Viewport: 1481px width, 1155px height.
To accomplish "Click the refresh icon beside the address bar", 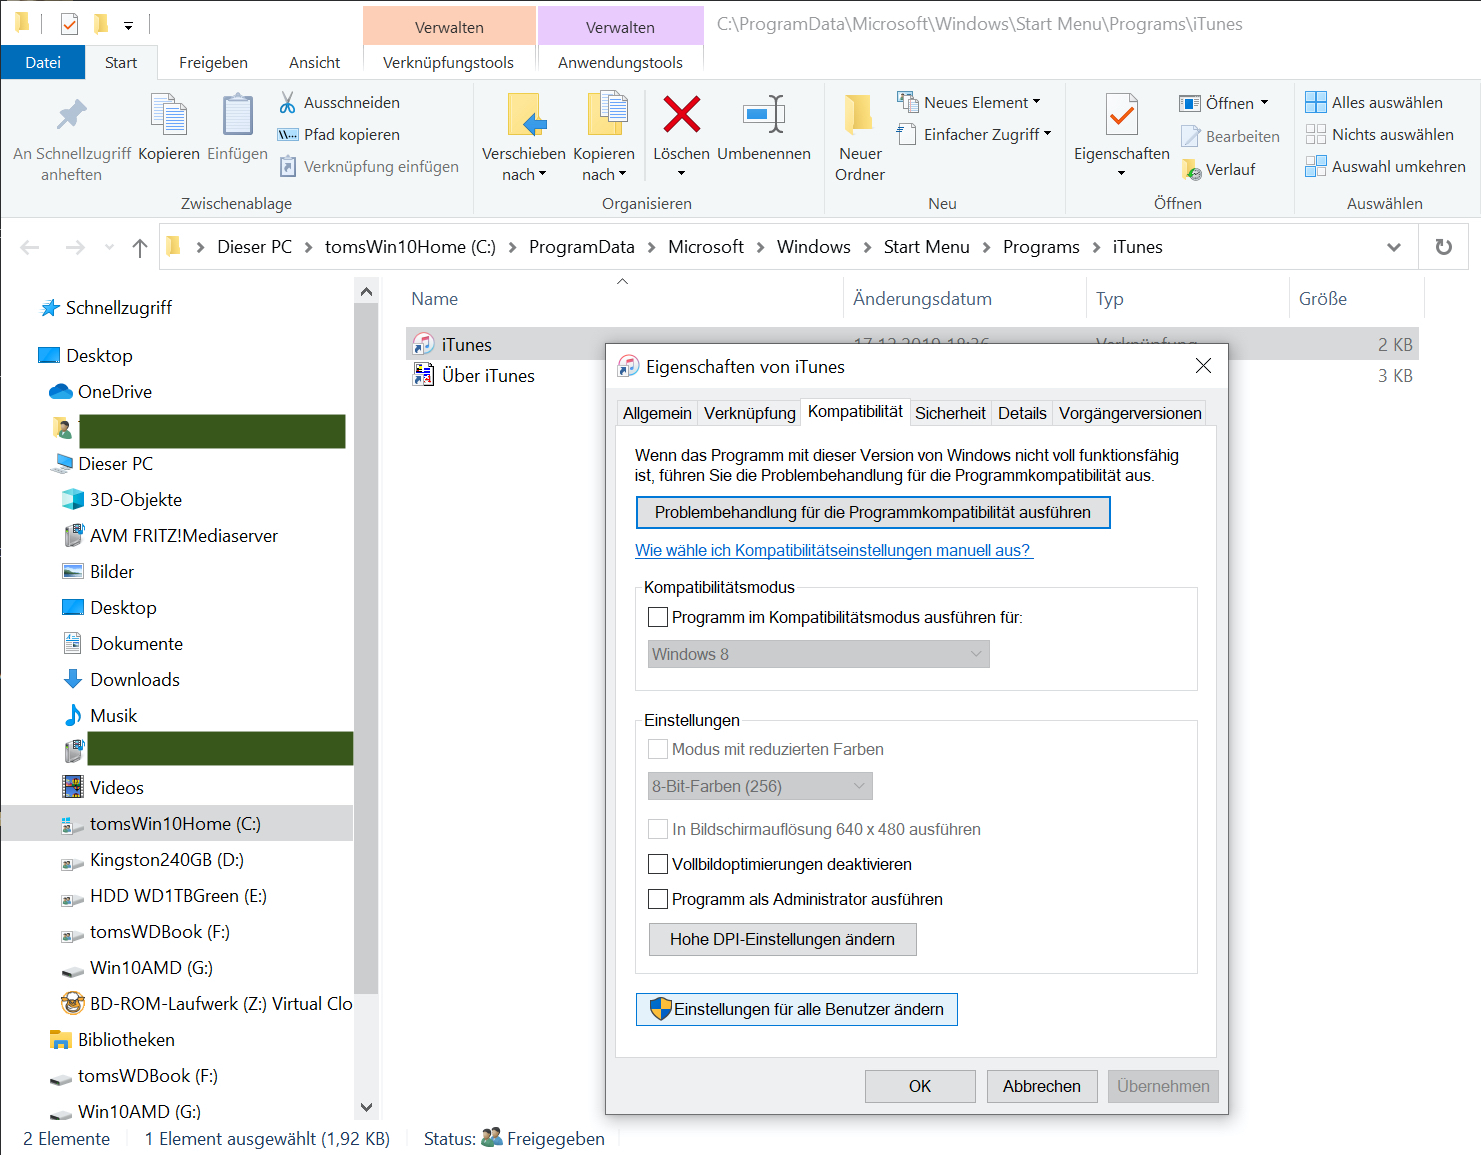I will point(1443,247).
